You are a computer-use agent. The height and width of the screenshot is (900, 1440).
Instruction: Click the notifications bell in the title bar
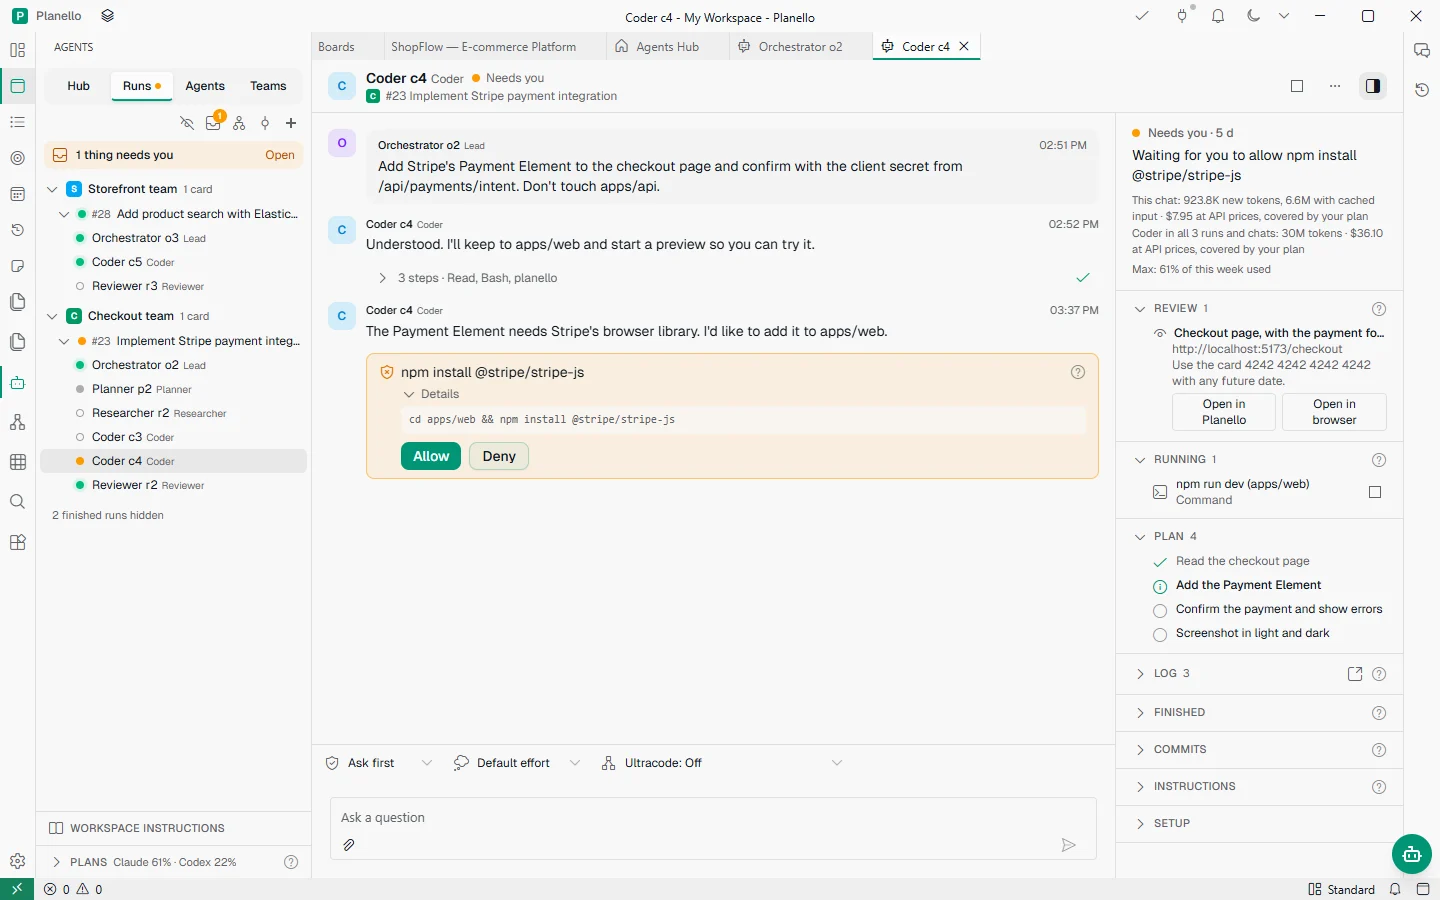pyautogui.click(x=1218, y=16)
